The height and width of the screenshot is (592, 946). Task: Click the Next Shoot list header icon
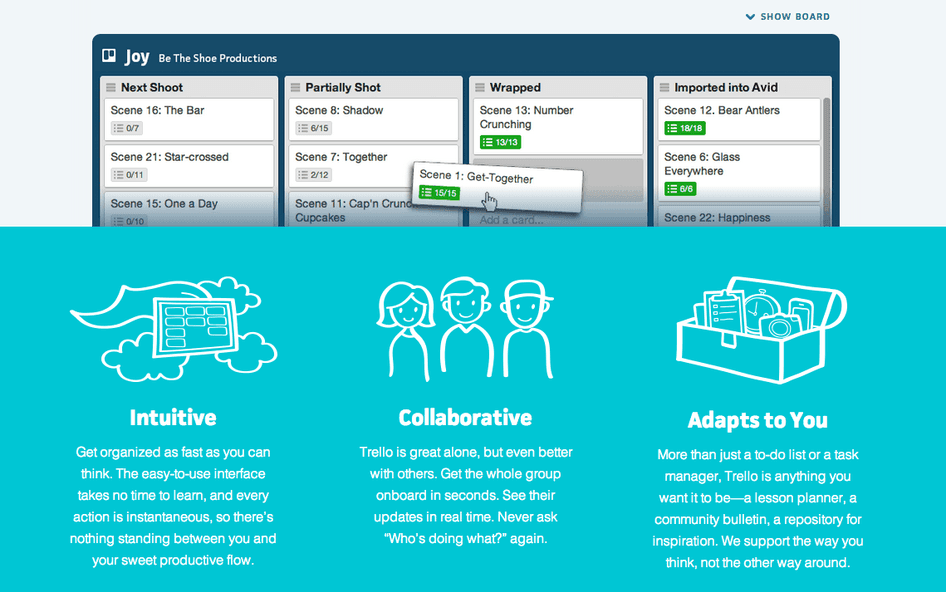[111, 88]
